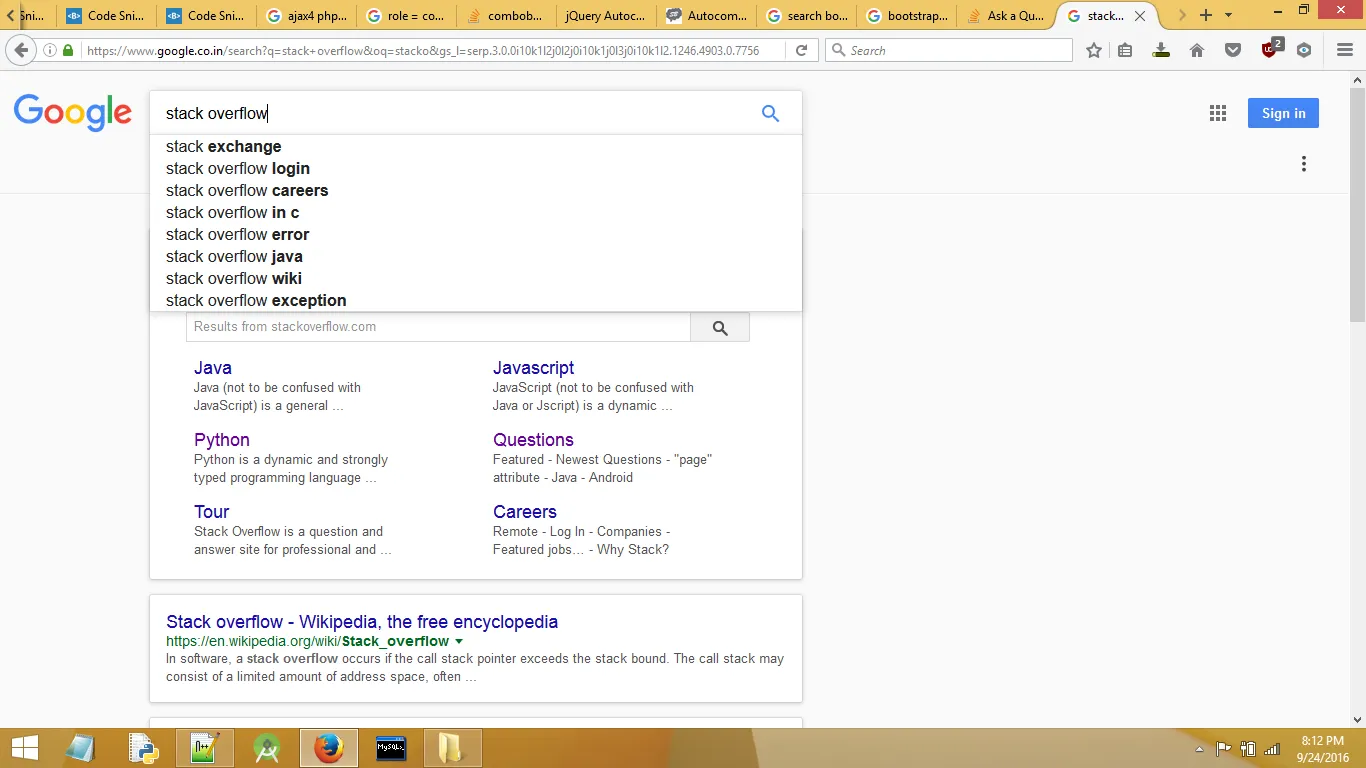This screenshot has width=1366, height=768.
Task: Switch to the 'role = co...' tab
Action: tap(406, 15)
